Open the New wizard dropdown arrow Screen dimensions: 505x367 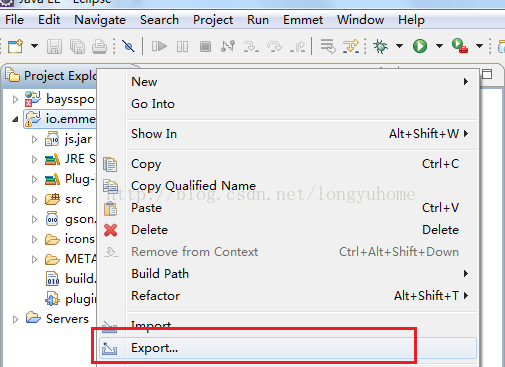click(x=34, y=46)
